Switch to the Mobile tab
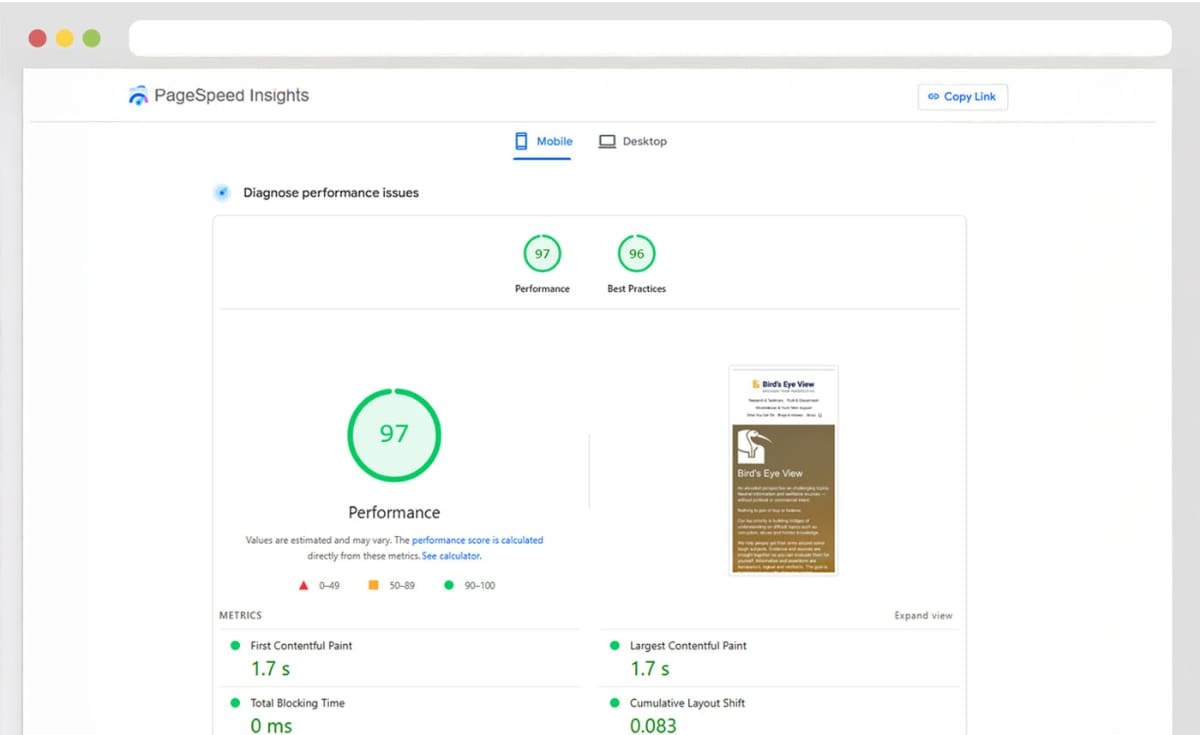The image size is (1200, 735). (543, 141)
